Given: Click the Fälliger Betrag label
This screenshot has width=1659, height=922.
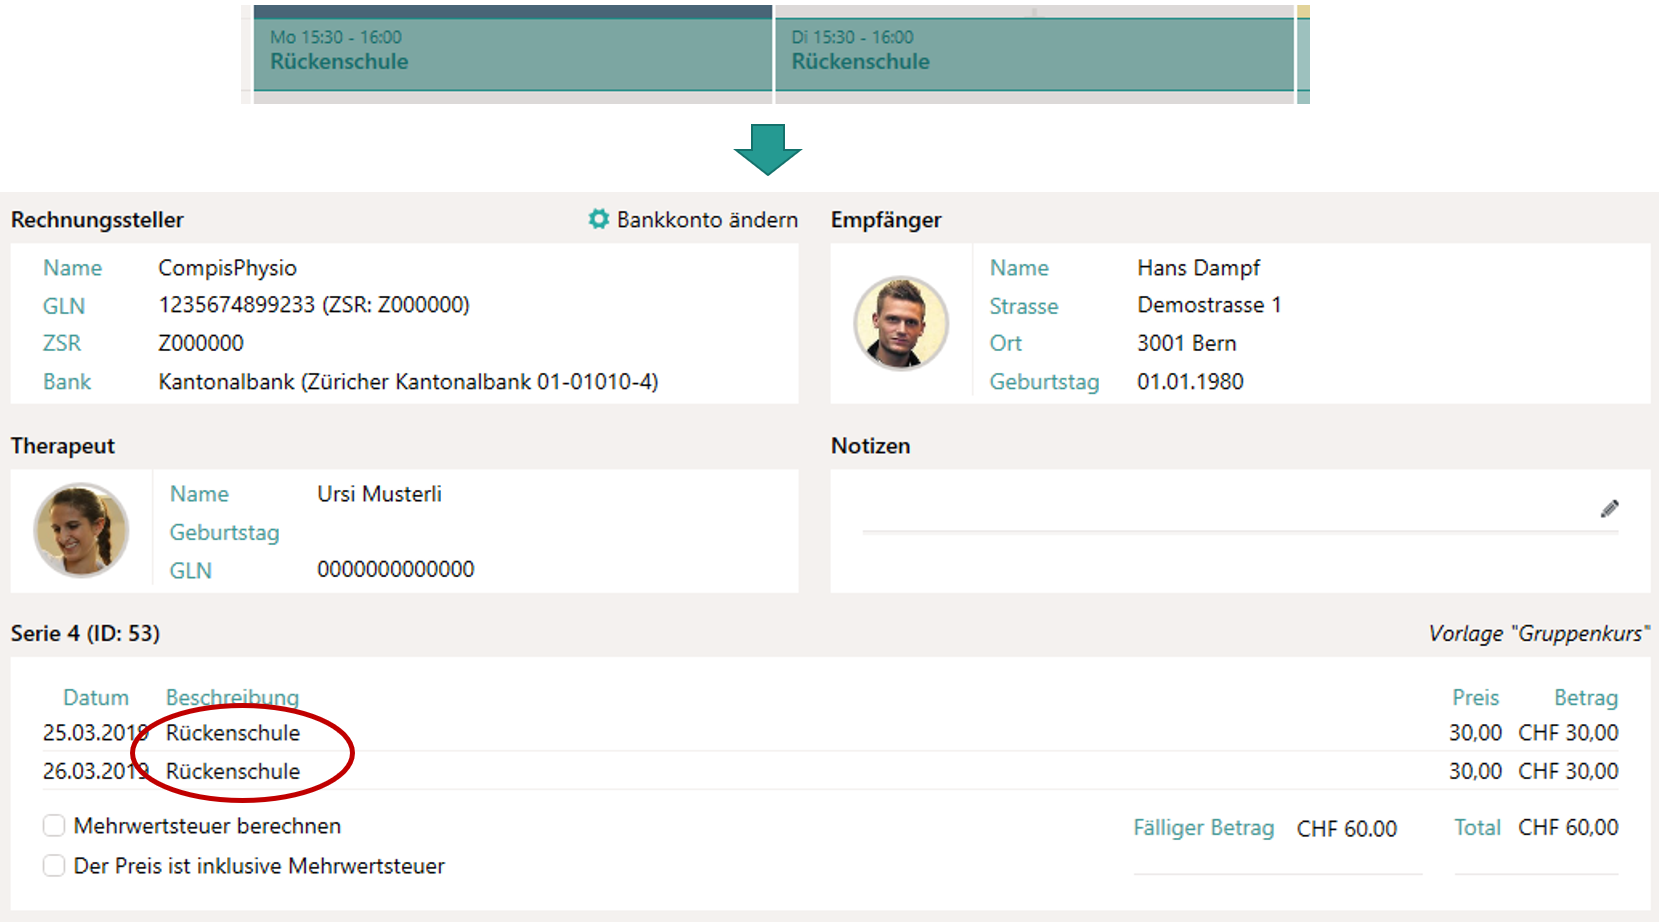Looking at the screenshot, I should click(x=1203, y=828).
